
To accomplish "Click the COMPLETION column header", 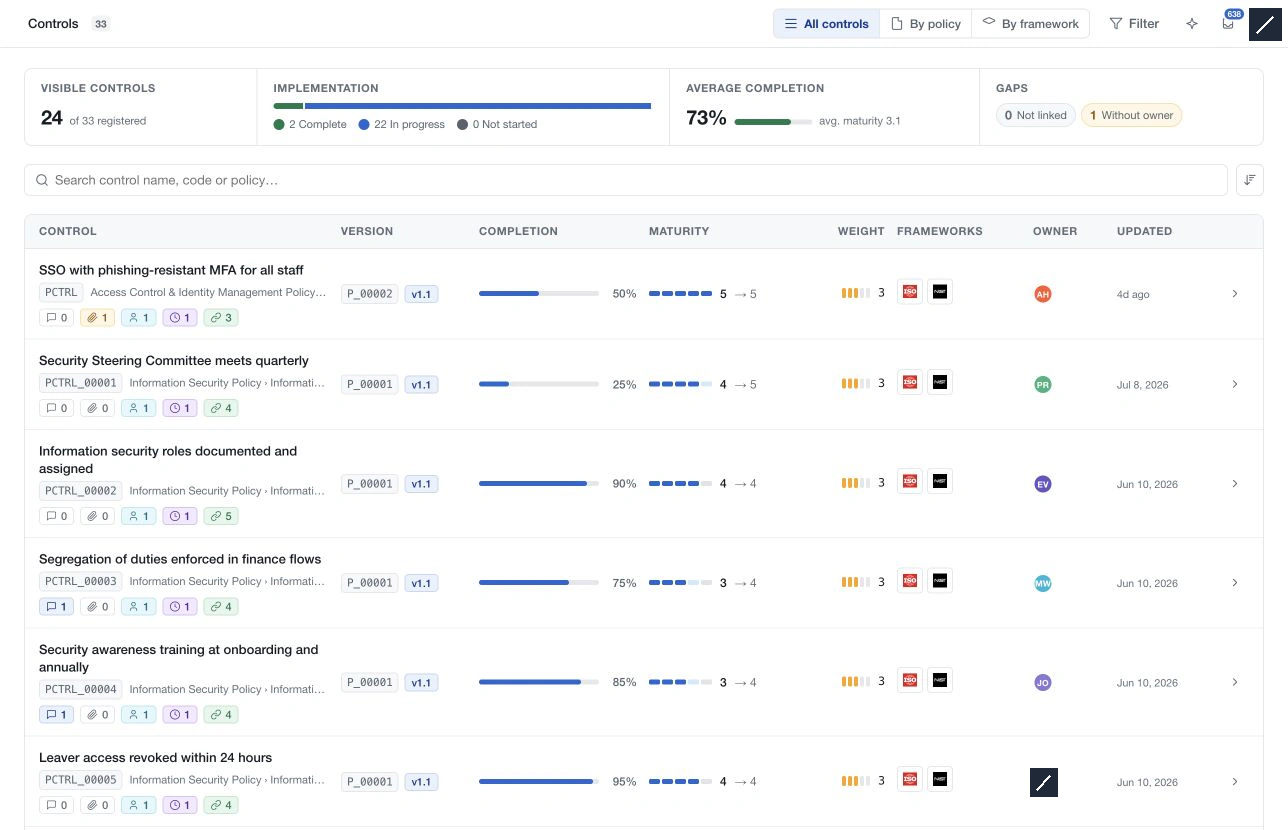I will (518, 231).
